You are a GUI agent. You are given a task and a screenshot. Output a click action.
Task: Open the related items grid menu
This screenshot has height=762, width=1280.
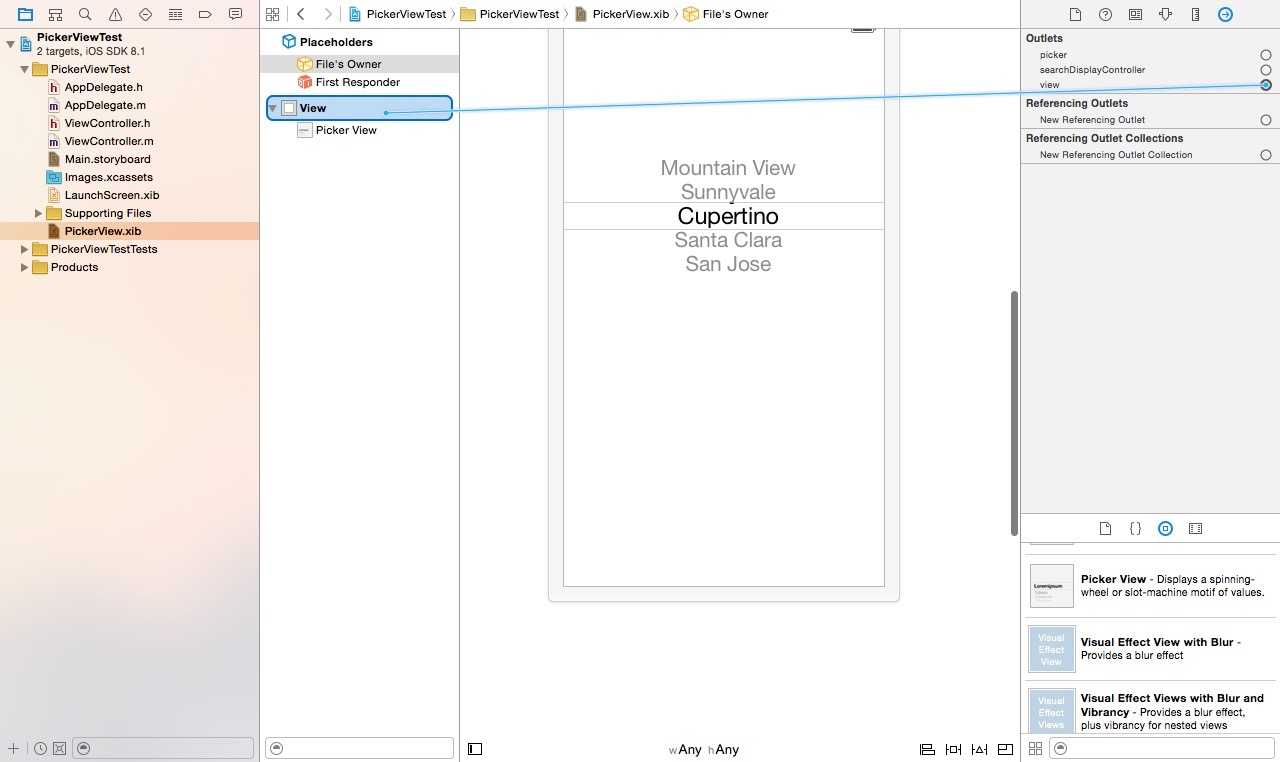272,14
